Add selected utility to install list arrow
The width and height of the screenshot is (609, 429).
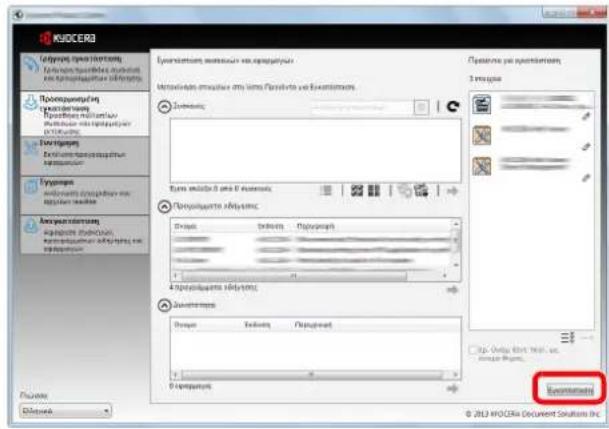452,389
